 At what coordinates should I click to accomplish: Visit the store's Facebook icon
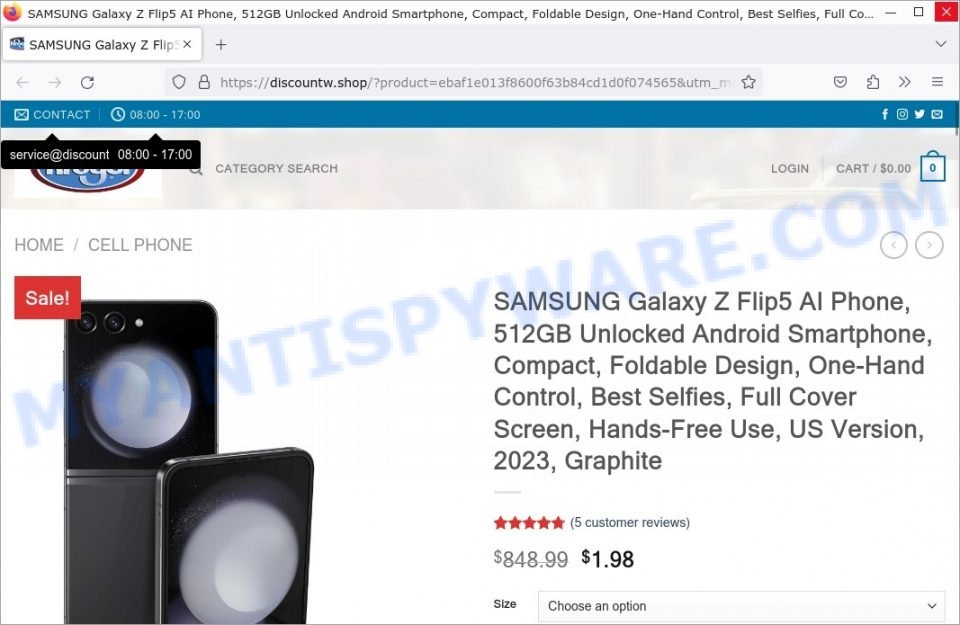(x=885, y=114)
